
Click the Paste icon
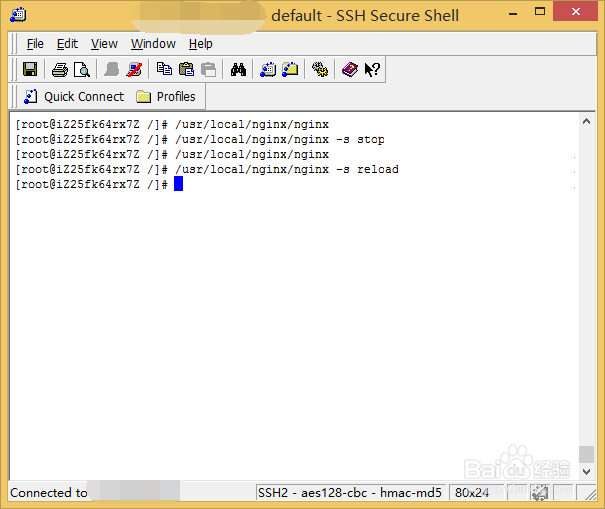coord(186,70)
